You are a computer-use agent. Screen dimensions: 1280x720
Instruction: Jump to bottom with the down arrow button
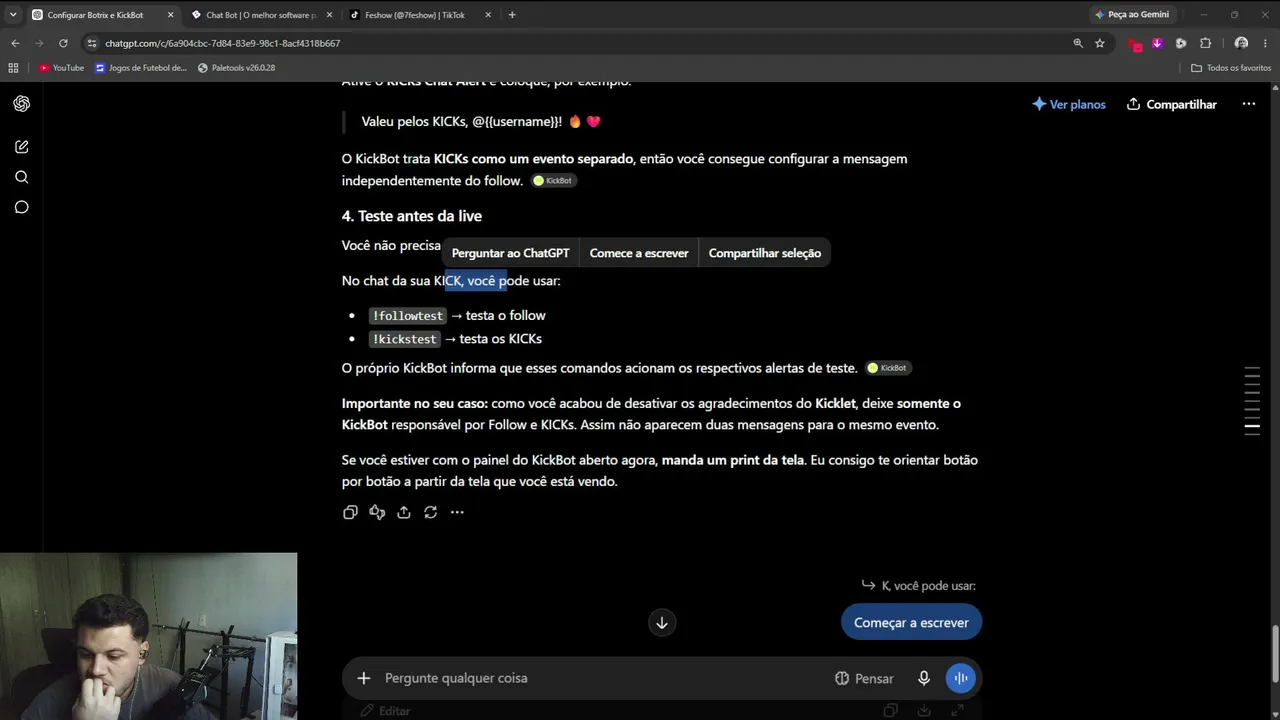point(661,622)
